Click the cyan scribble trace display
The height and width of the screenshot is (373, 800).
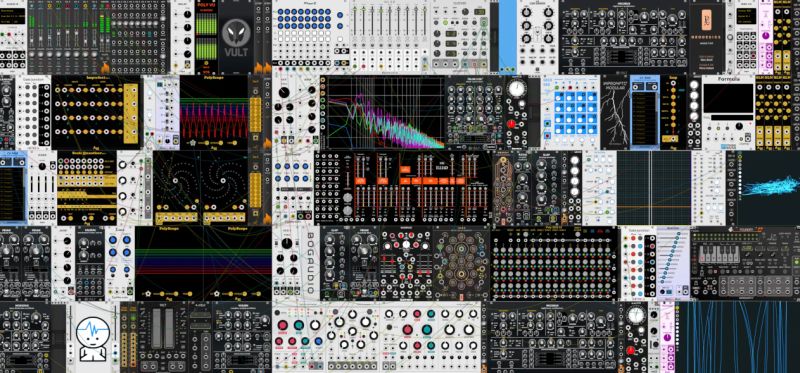click(x=768, y=188)
